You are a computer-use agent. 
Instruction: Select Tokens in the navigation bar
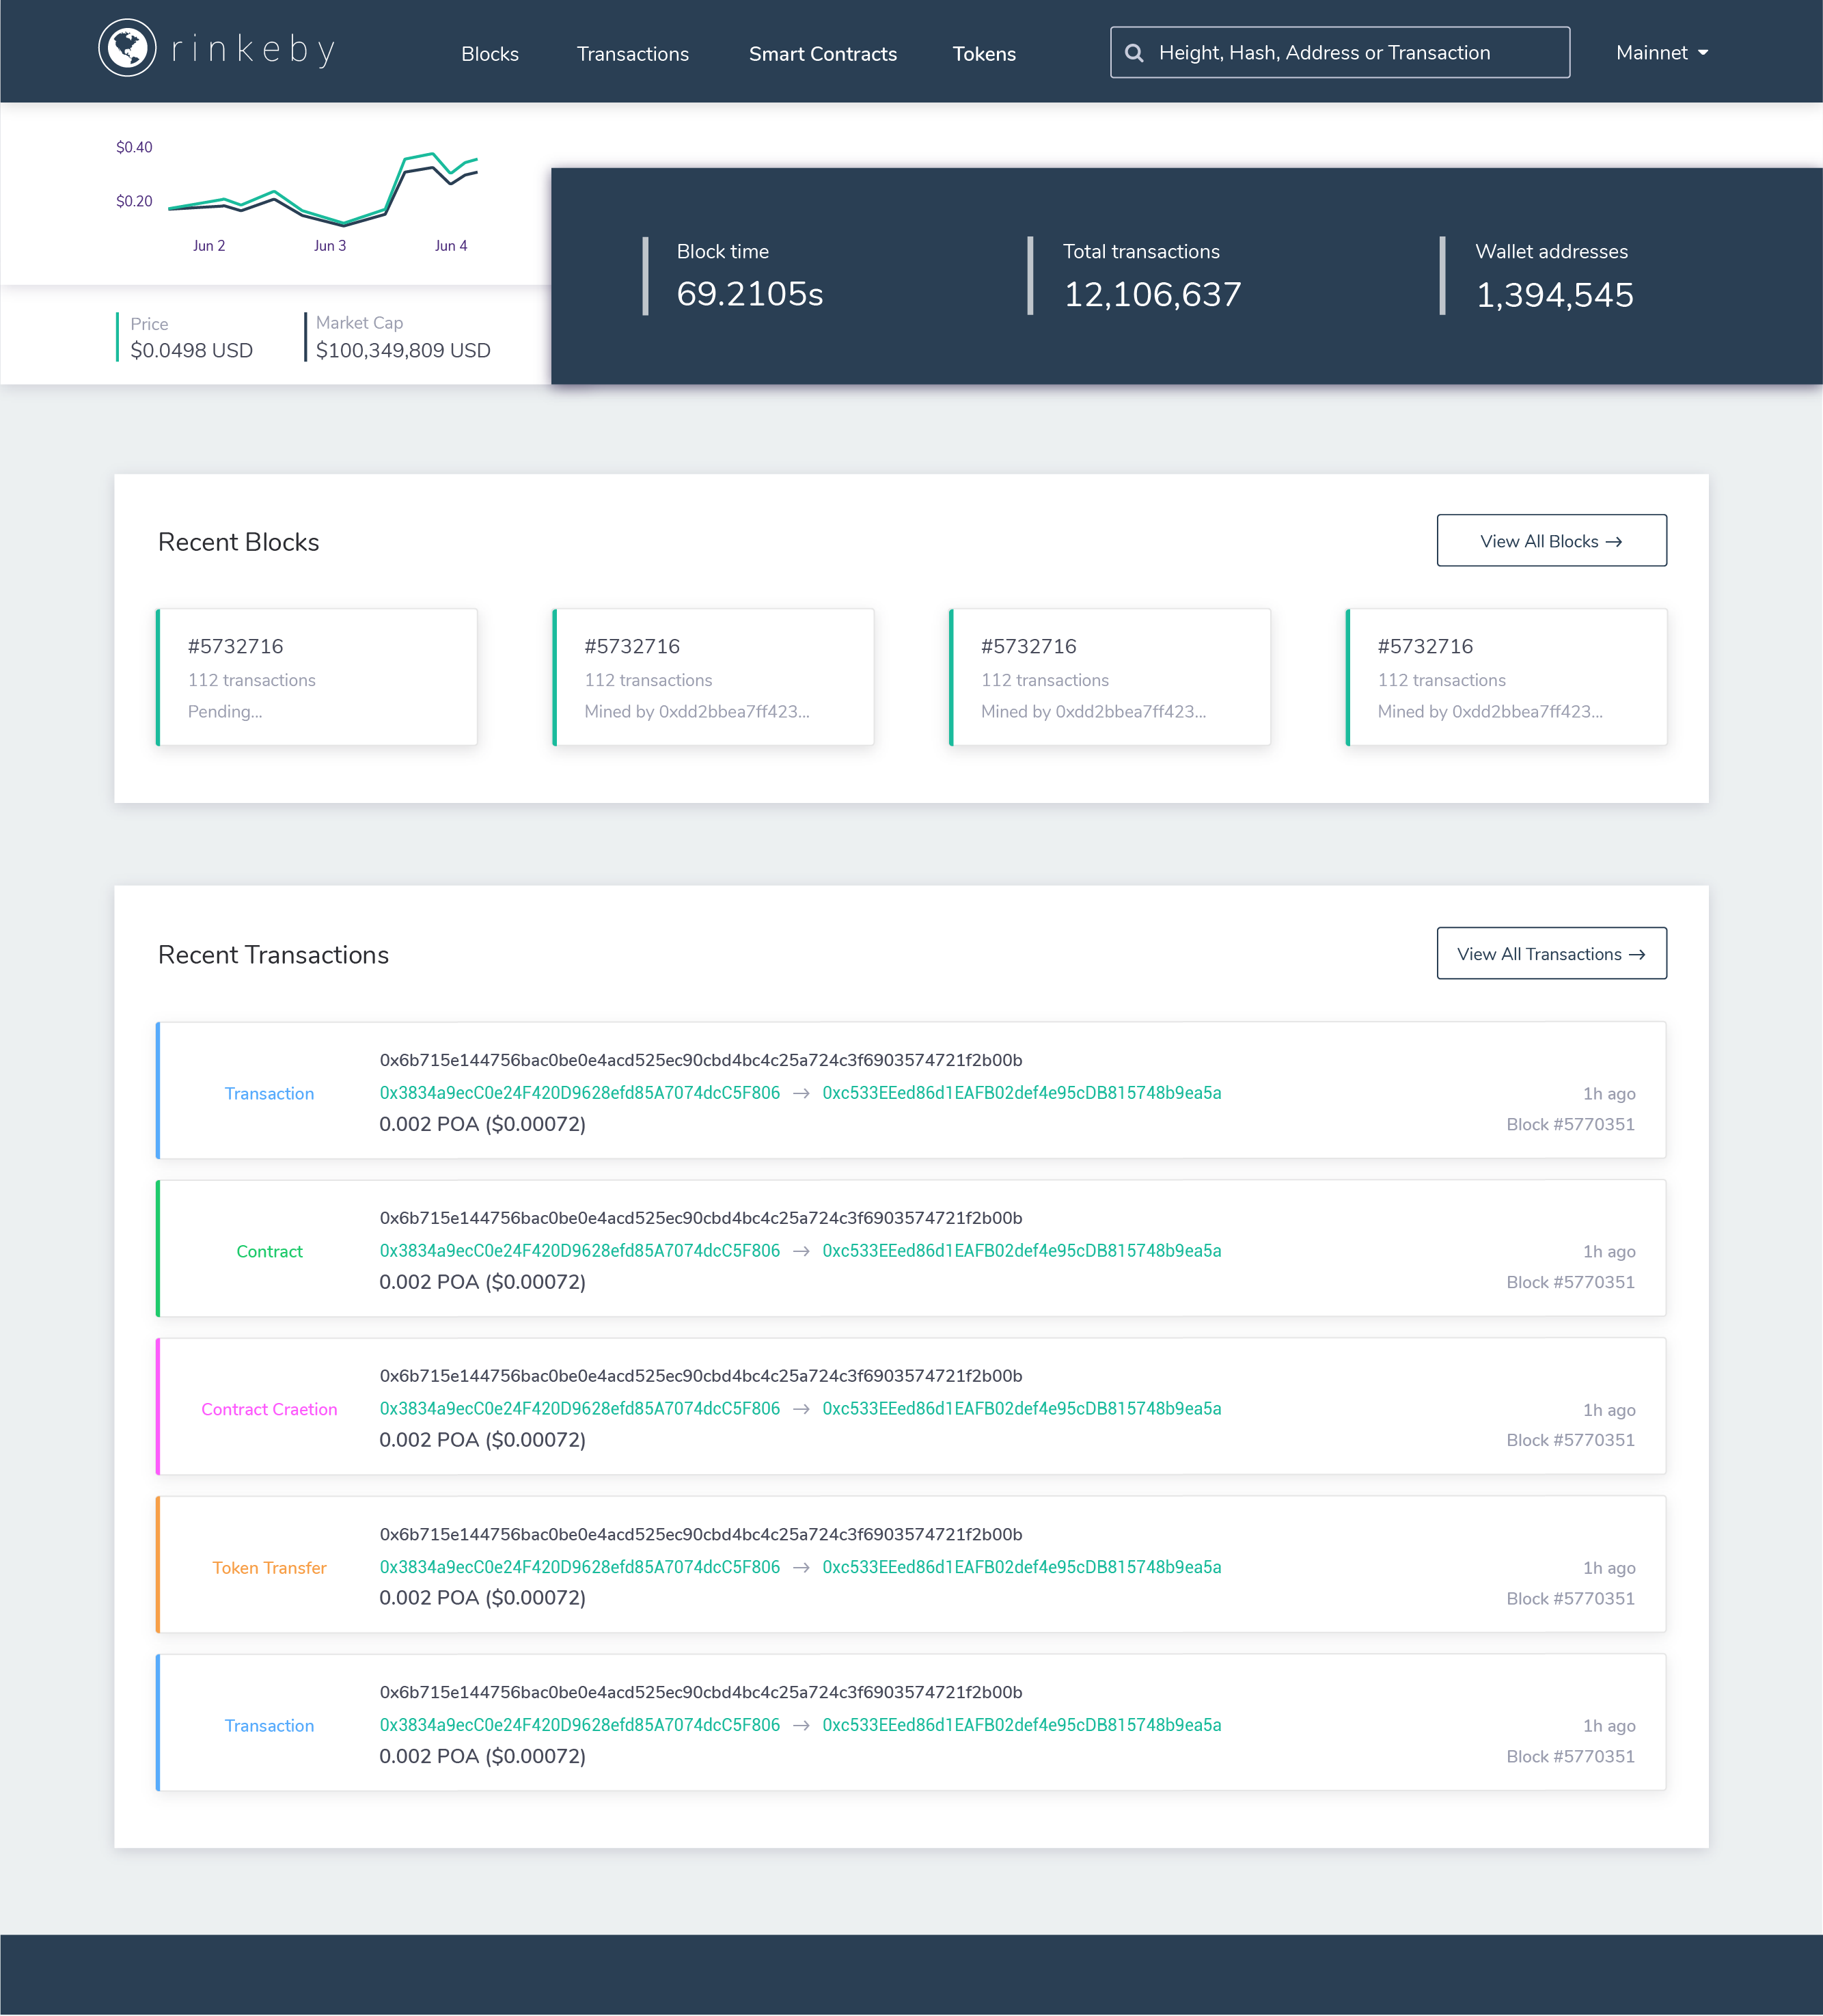pos(984,54)
